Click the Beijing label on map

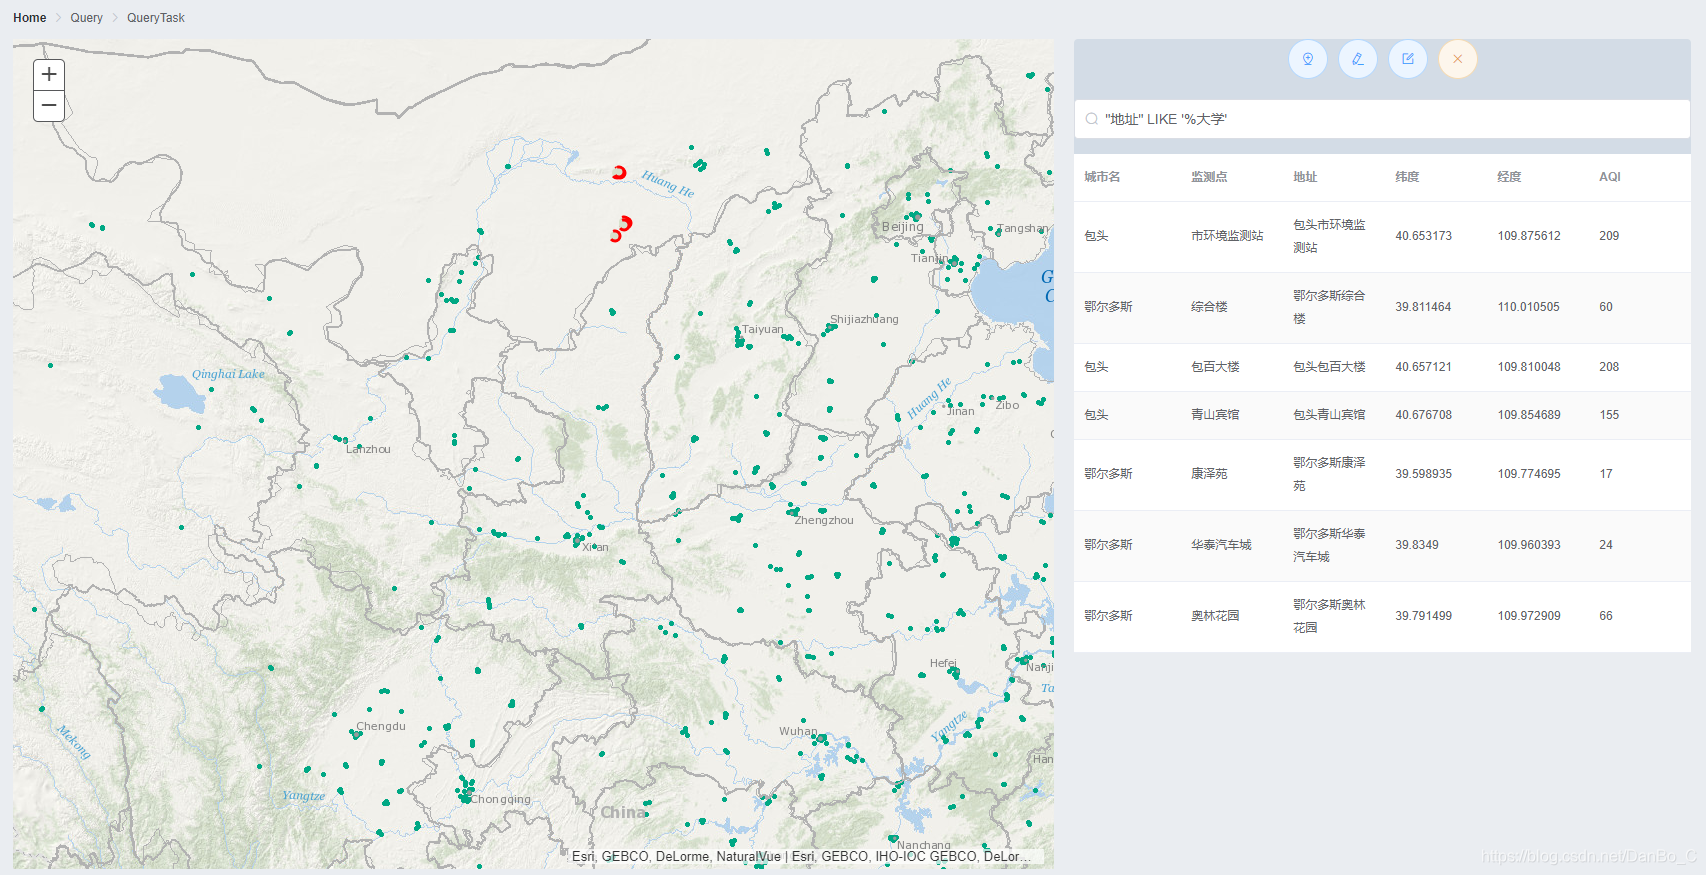(x=903, y=227)
